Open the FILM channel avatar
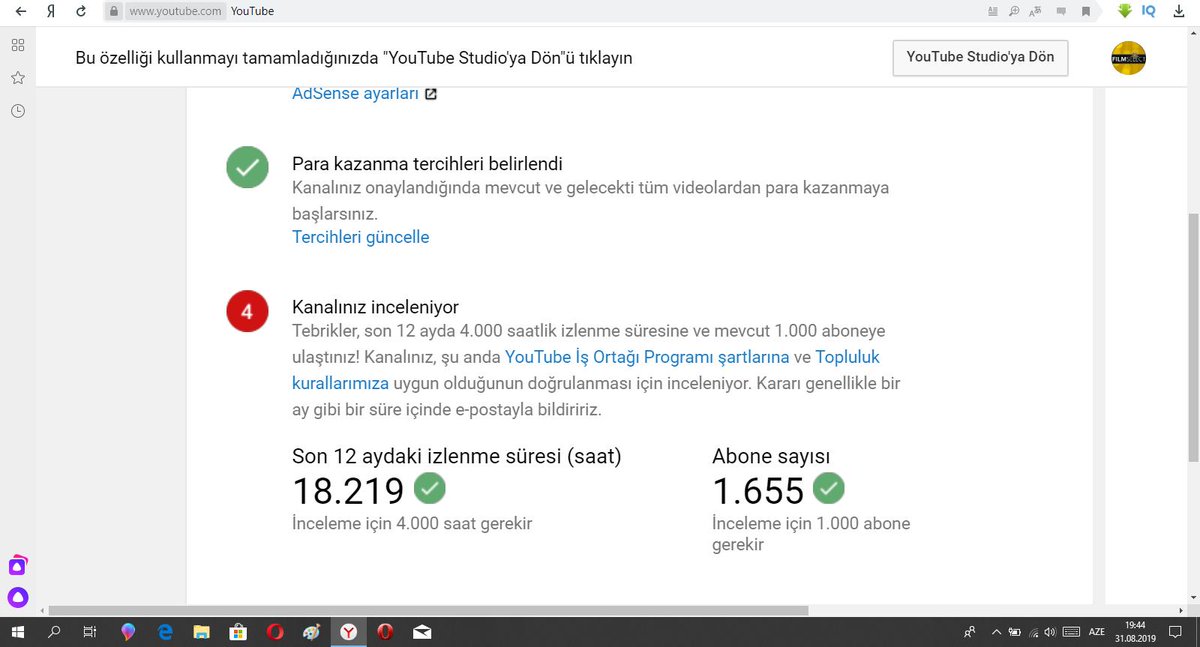 1128,58
